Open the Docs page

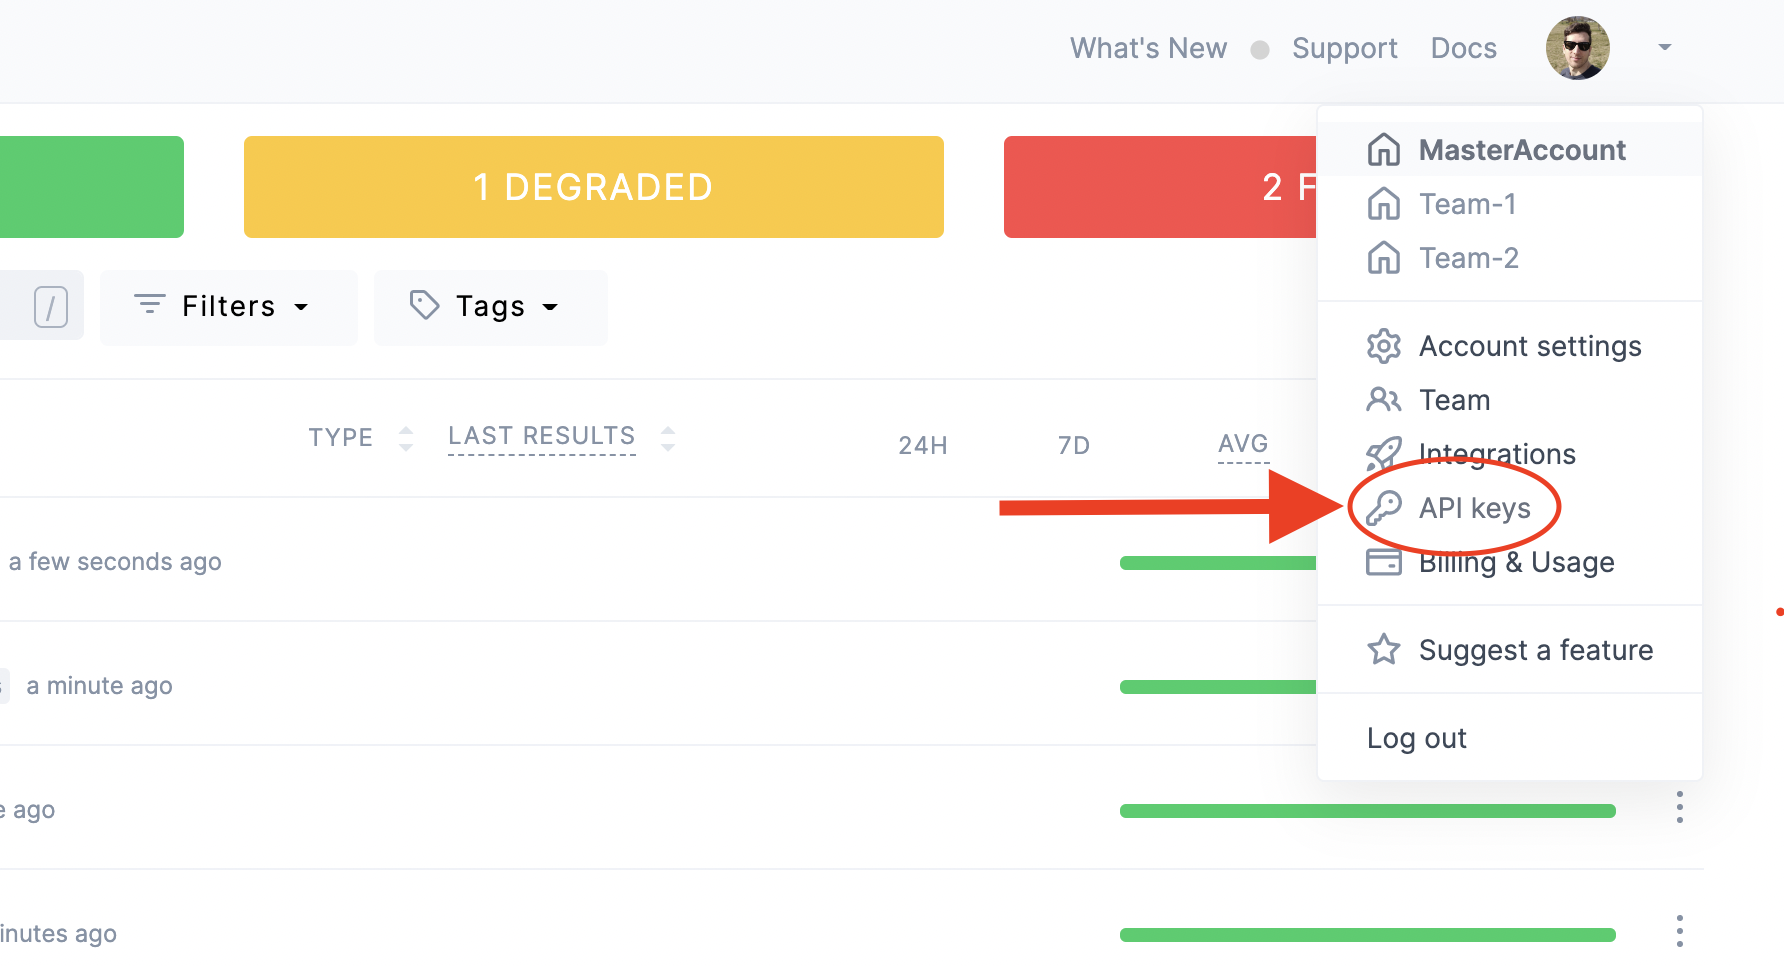click(x=1463, y=47)
